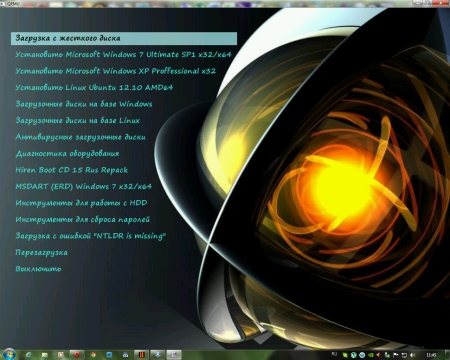Select MSDART (ERD) Windows 7 x32/x64

83,186
